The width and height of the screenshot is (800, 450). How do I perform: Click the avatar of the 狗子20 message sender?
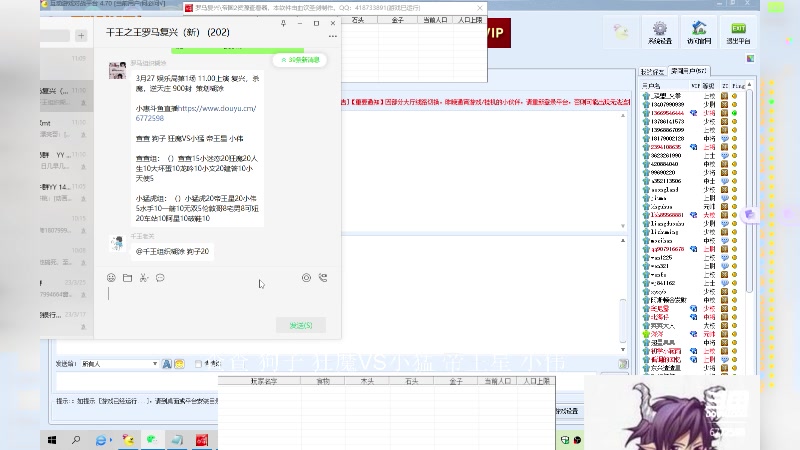pyautogui.click(x=117, y=243)
